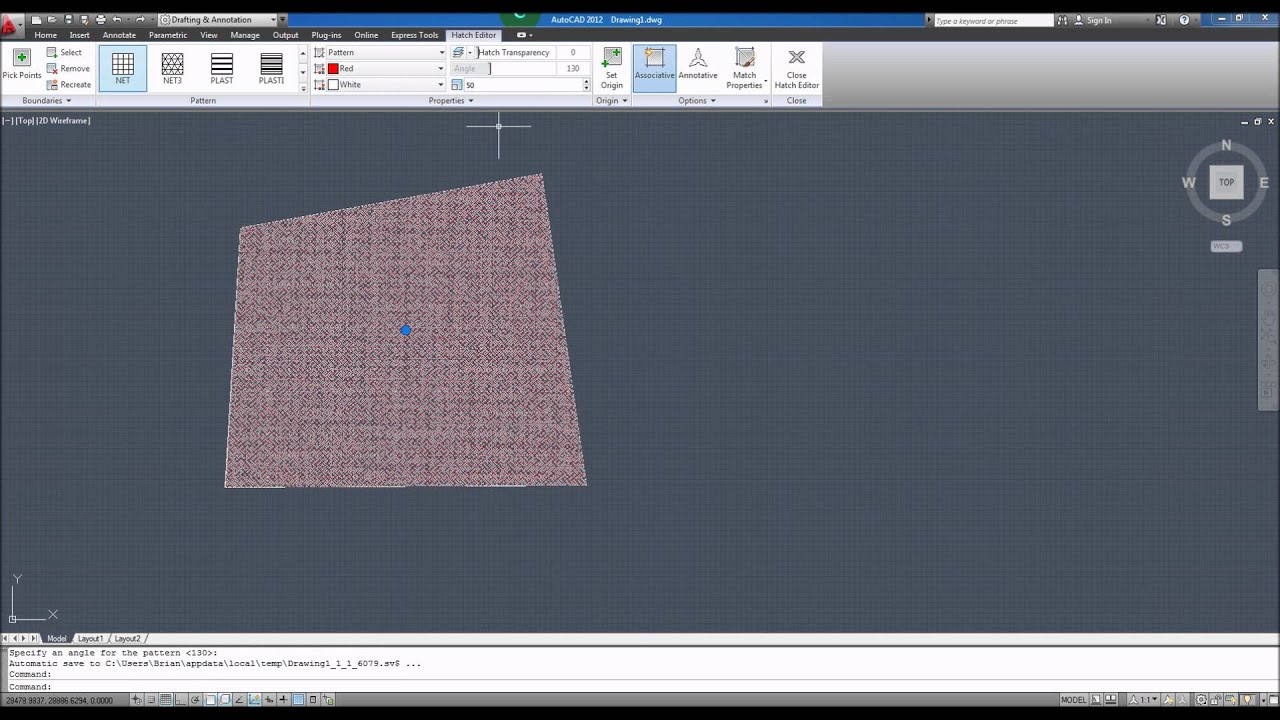Click the New file icon in Quick Access

36,20
